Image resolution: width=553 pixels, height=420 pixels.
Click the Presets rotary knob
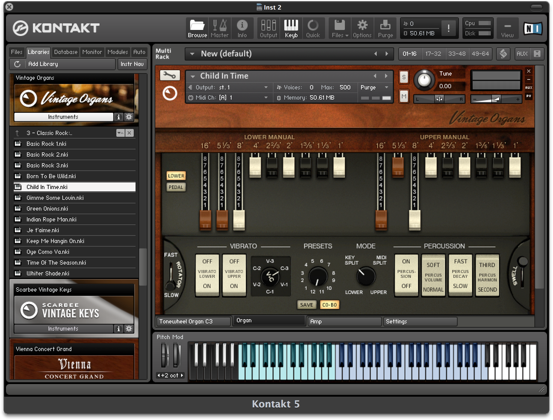[x=318, y=276]
